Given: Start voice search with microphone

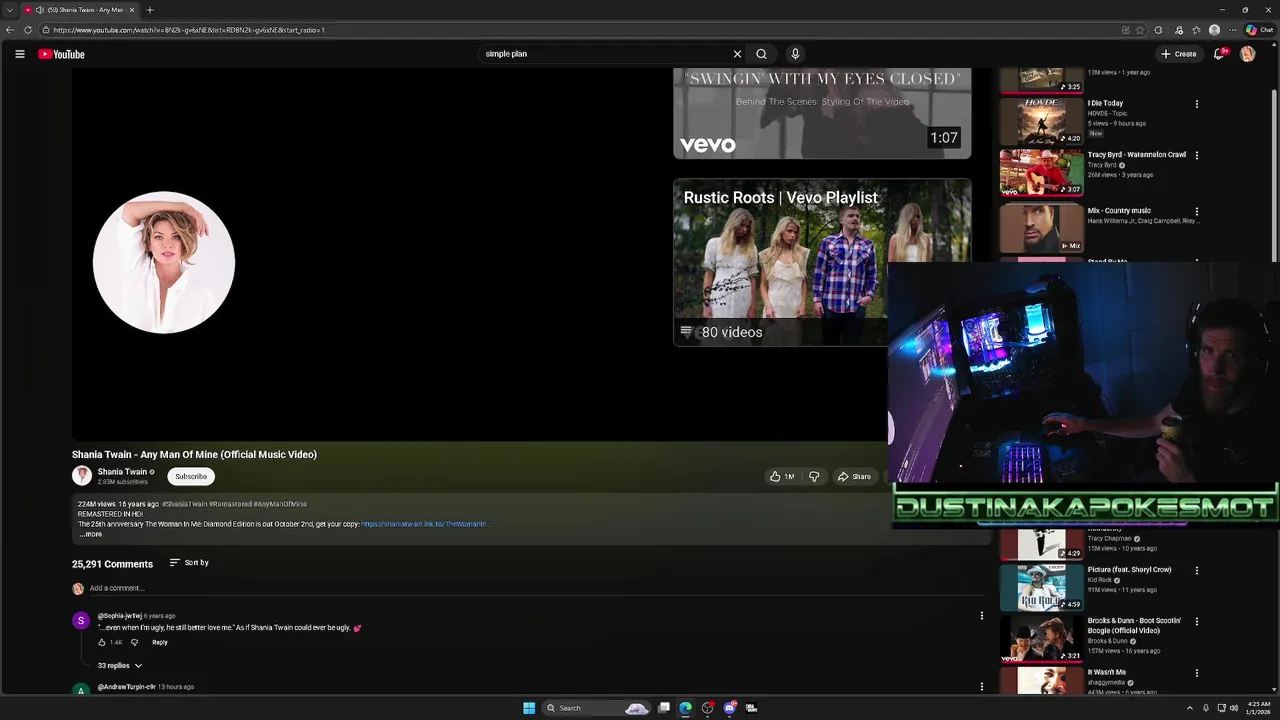Looking at the screenshot, I should click(795, 54).
